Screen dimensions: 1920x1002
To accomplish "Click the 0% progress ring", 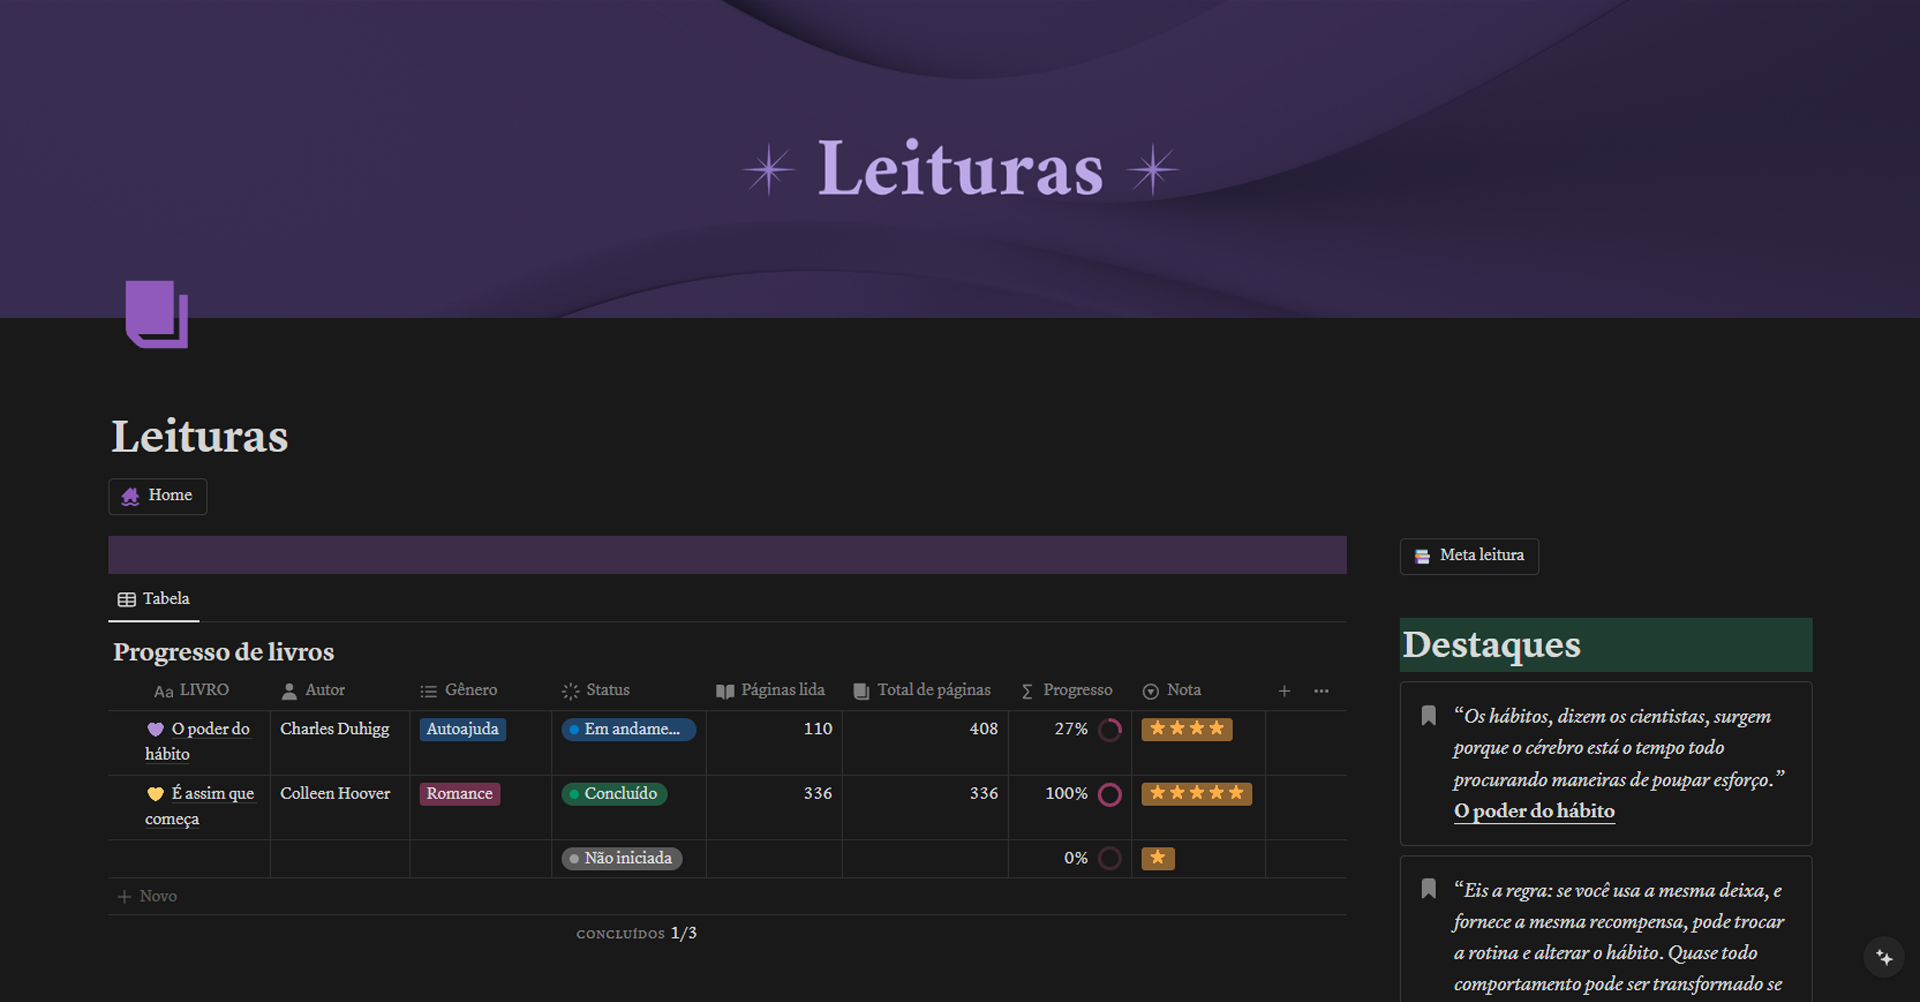I will 1110,858.
